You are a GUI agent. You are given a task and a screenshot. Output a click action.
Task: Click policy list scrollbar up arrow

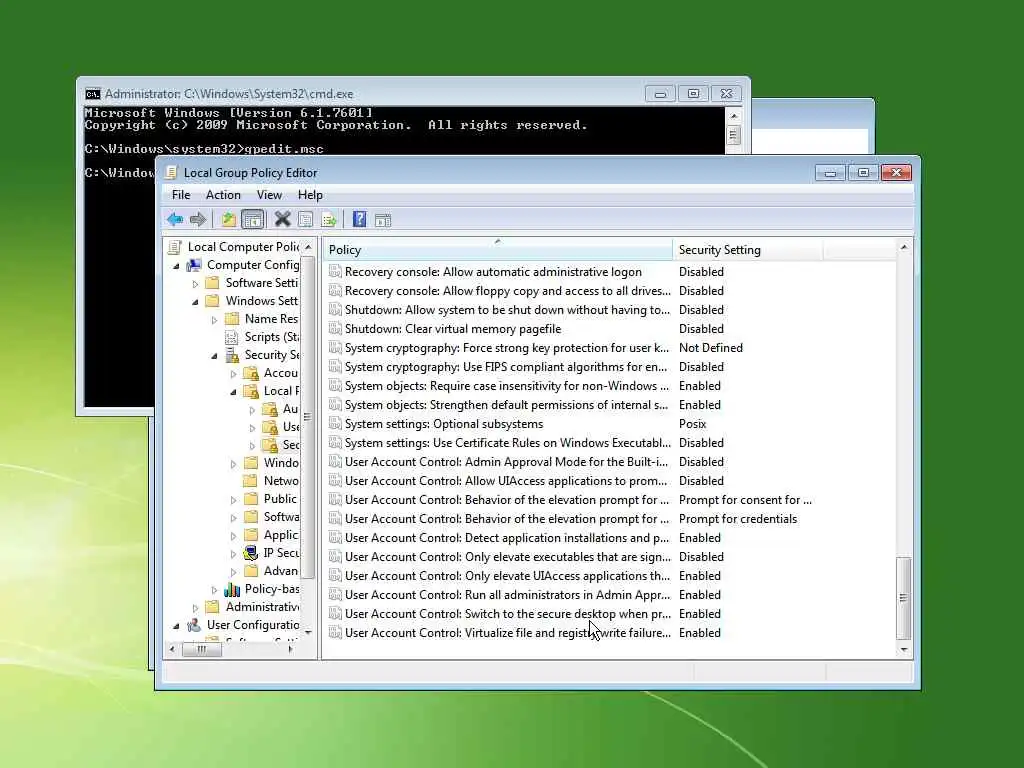point(904,248)
